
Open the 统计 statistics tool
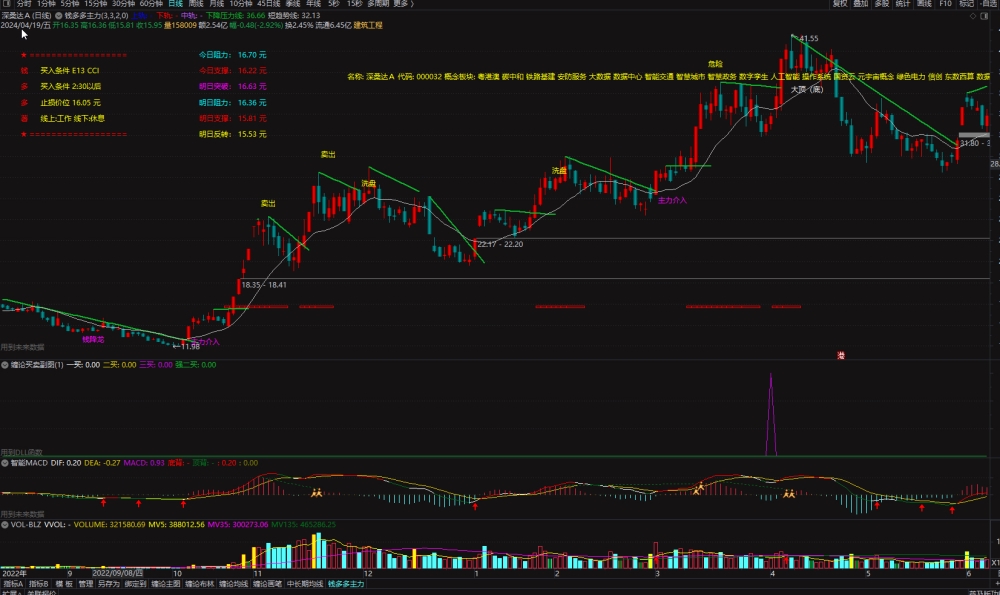[x=903, y=4]
